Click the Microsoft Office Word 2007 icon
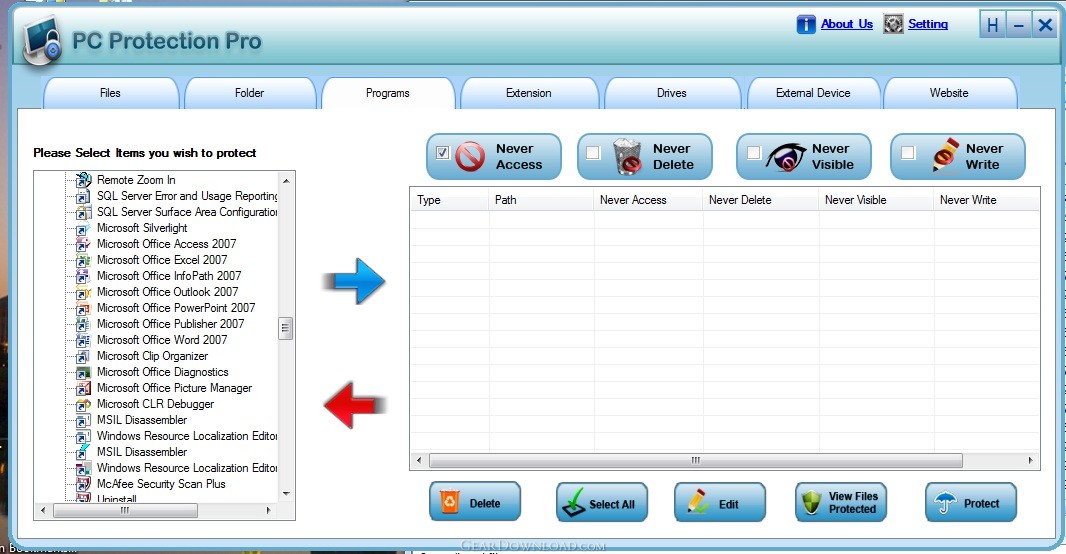 pos(83,340)
